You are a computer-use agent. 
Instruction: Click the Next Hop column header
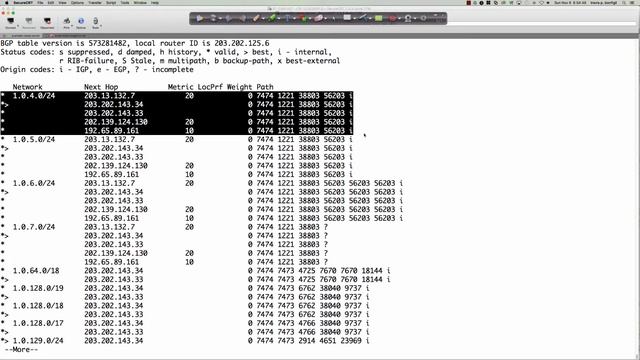tap(101, 87)
